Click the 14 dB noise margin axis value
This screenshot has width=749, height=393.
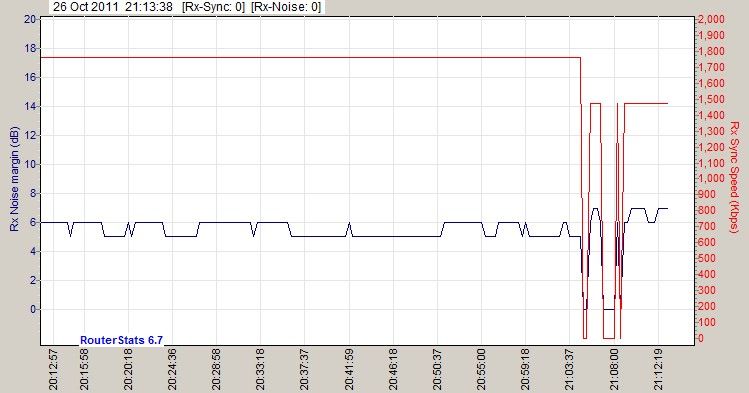(30, 106)
